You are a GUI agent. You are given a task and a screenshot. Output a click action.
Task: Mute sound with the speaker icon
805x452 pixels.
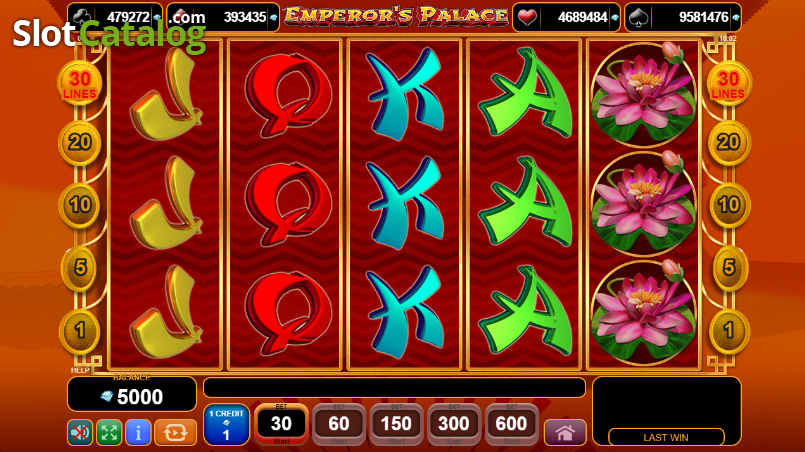tap(80, 432)
